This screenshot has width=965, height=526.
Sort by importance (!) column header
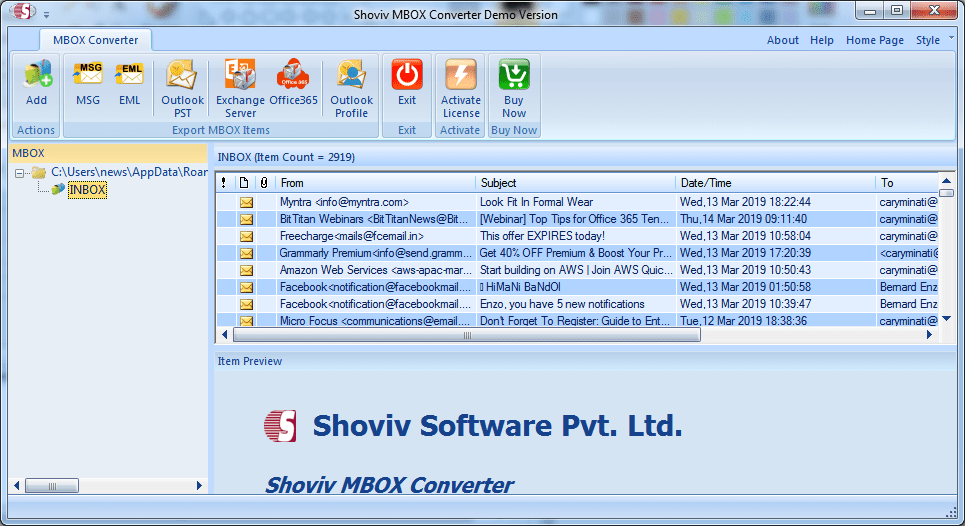[223, 183]
